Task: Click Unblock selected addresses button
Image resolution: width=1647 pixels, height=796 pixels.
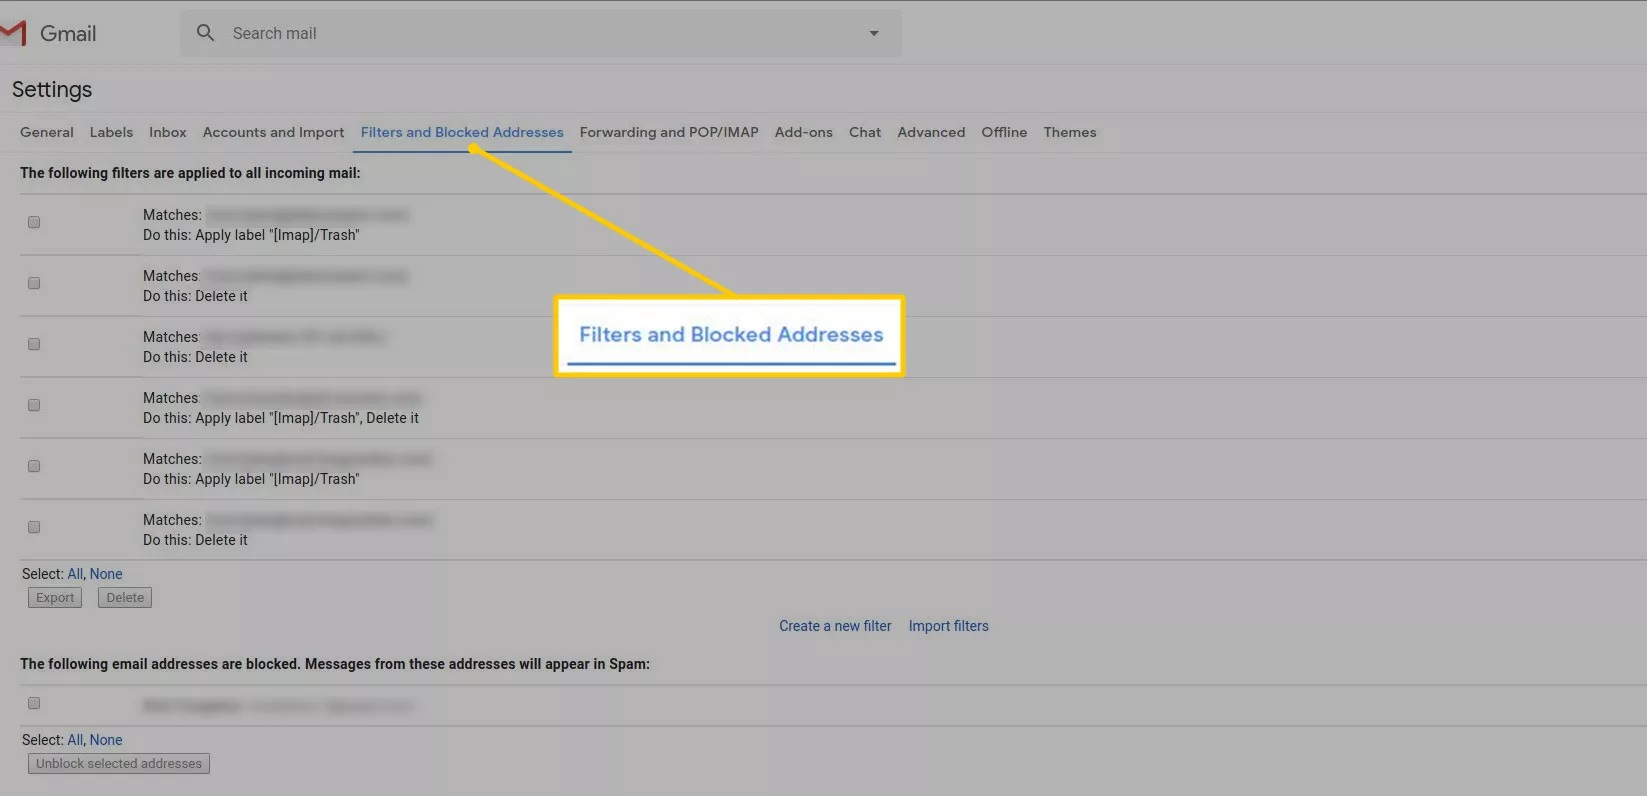Action: tap(119, 764)
